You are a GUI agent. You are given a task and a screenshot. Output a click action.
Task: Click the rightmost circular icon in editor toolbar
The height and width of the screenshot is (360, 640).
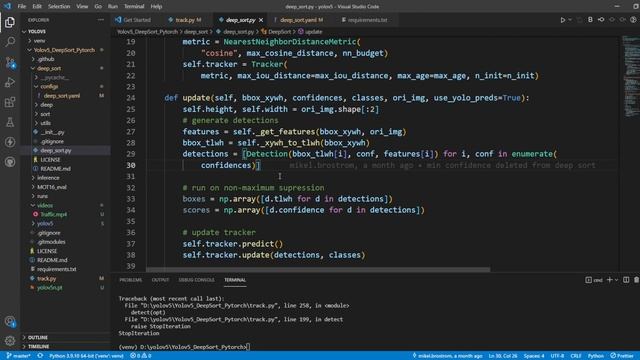pyautogui.click(x=633, y=20)
